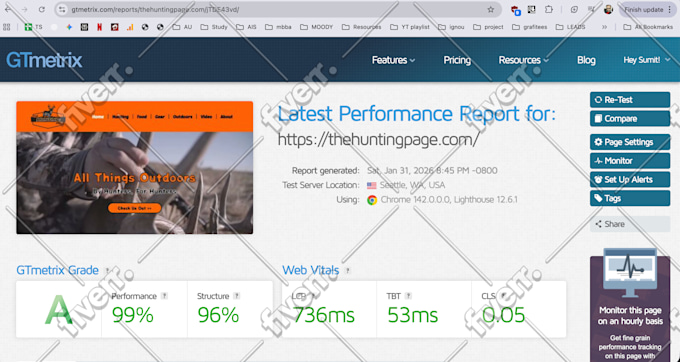Open the colorful Gemini star bookmark
The image size is (680, 362).
[69, 27]
